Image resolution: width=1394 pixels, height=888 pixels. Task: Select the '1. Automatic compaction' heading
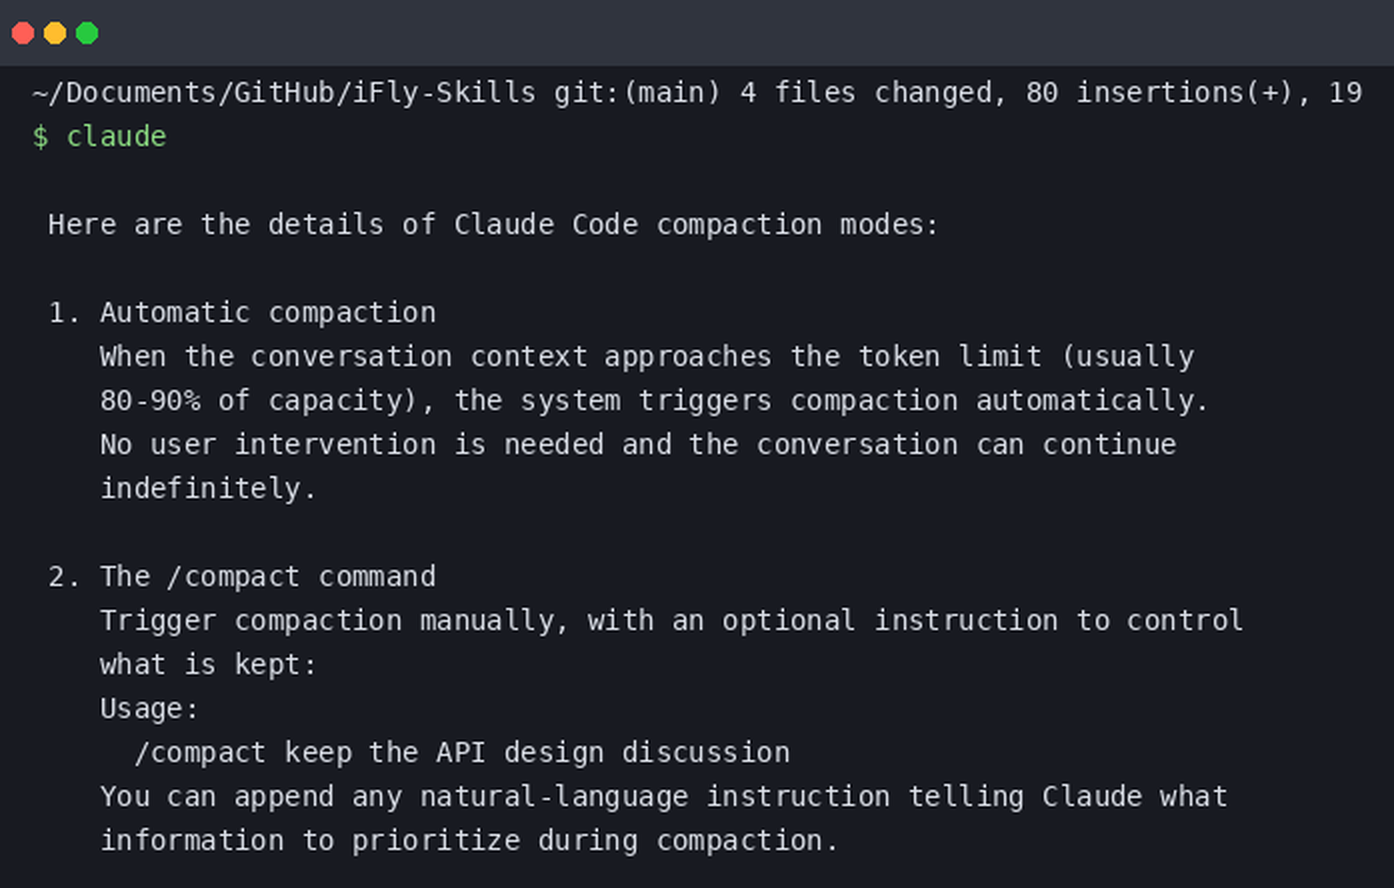click(242, 313)
